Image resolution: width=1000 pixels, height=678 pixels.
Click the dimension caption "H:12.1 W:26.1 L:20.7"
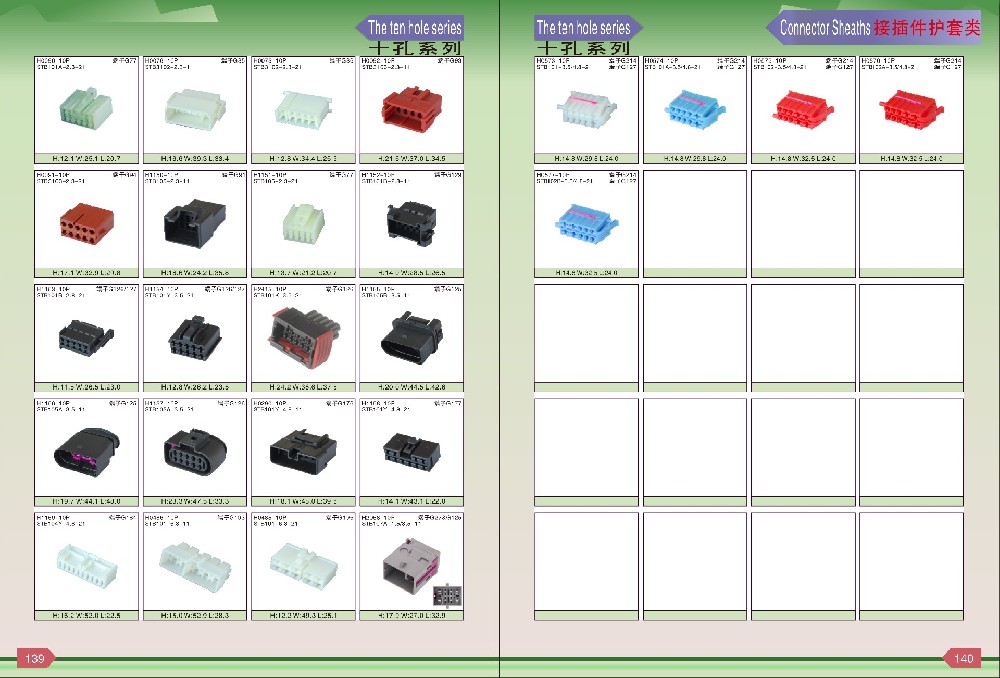(x=86, y=158)
